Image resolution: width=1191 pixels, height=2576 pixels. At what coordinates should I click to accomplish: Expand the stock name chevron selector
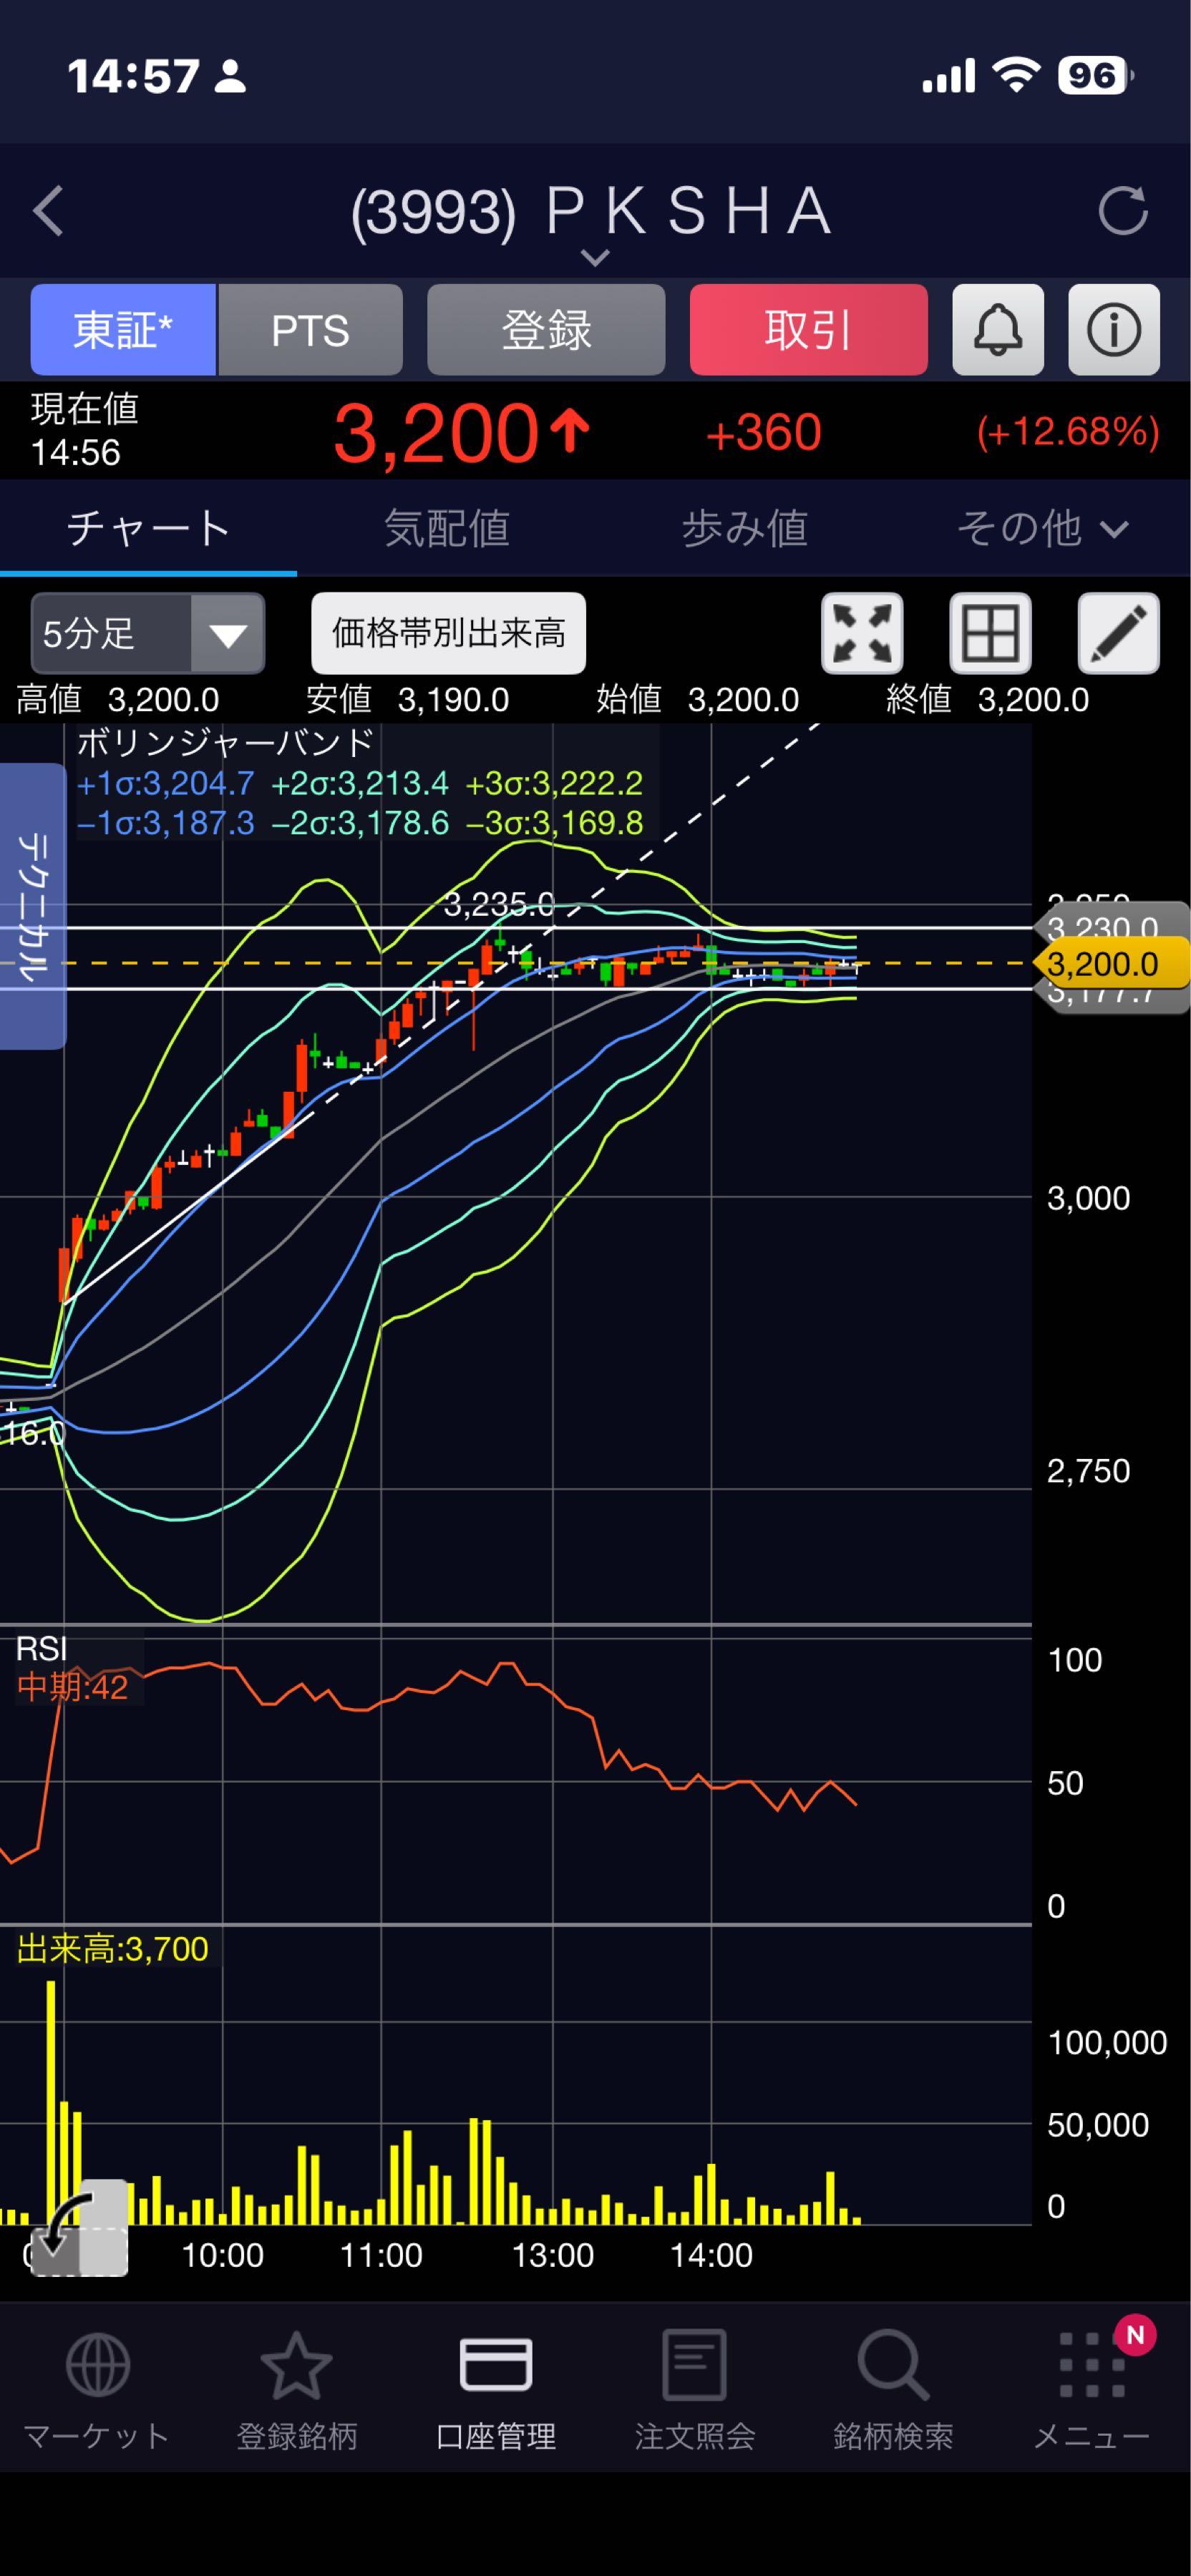pyautogui.click(x=595, y=258)
